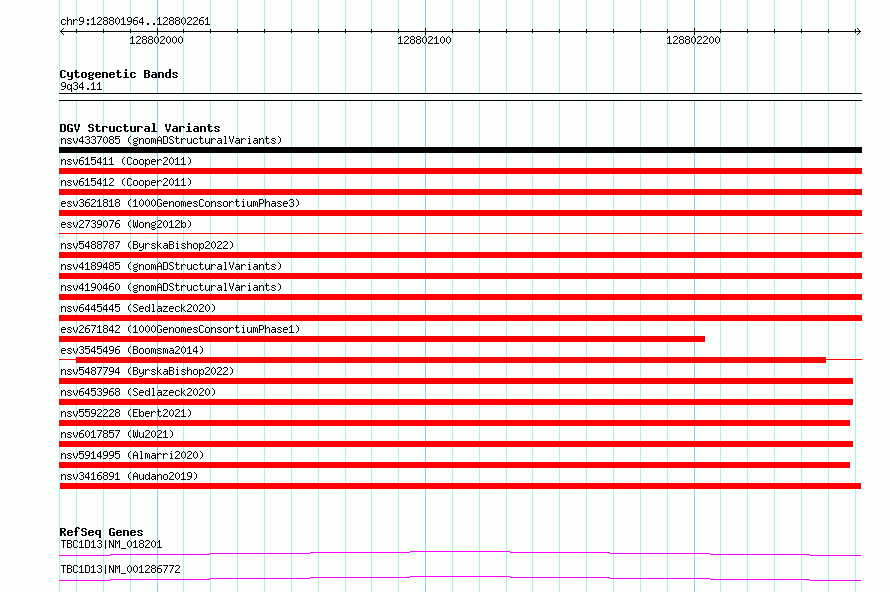Viewport: 890px width, 592px height.
Task: Open variant nsv615412 (Cooper2011) label
Action: (x=126, y=182)
